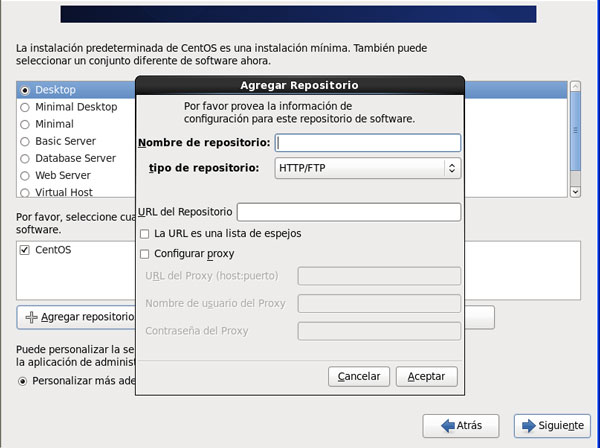The height and width of the screenshot is (448, 600).
Task: Click the URL del Repositorio text field
Action: (348, 212)
